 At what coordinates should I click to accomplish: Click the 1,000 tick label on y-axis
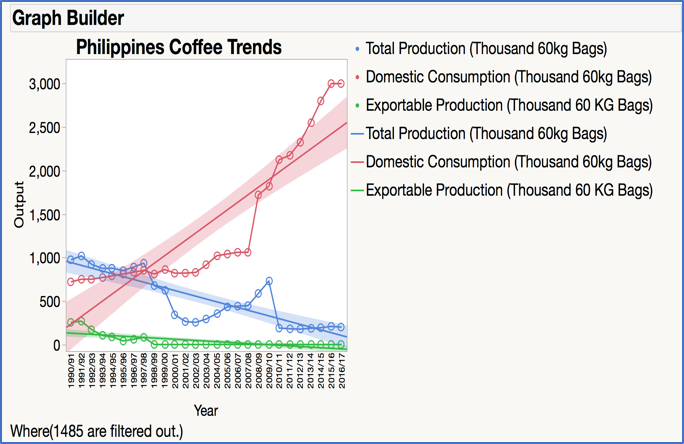(44, 258)
